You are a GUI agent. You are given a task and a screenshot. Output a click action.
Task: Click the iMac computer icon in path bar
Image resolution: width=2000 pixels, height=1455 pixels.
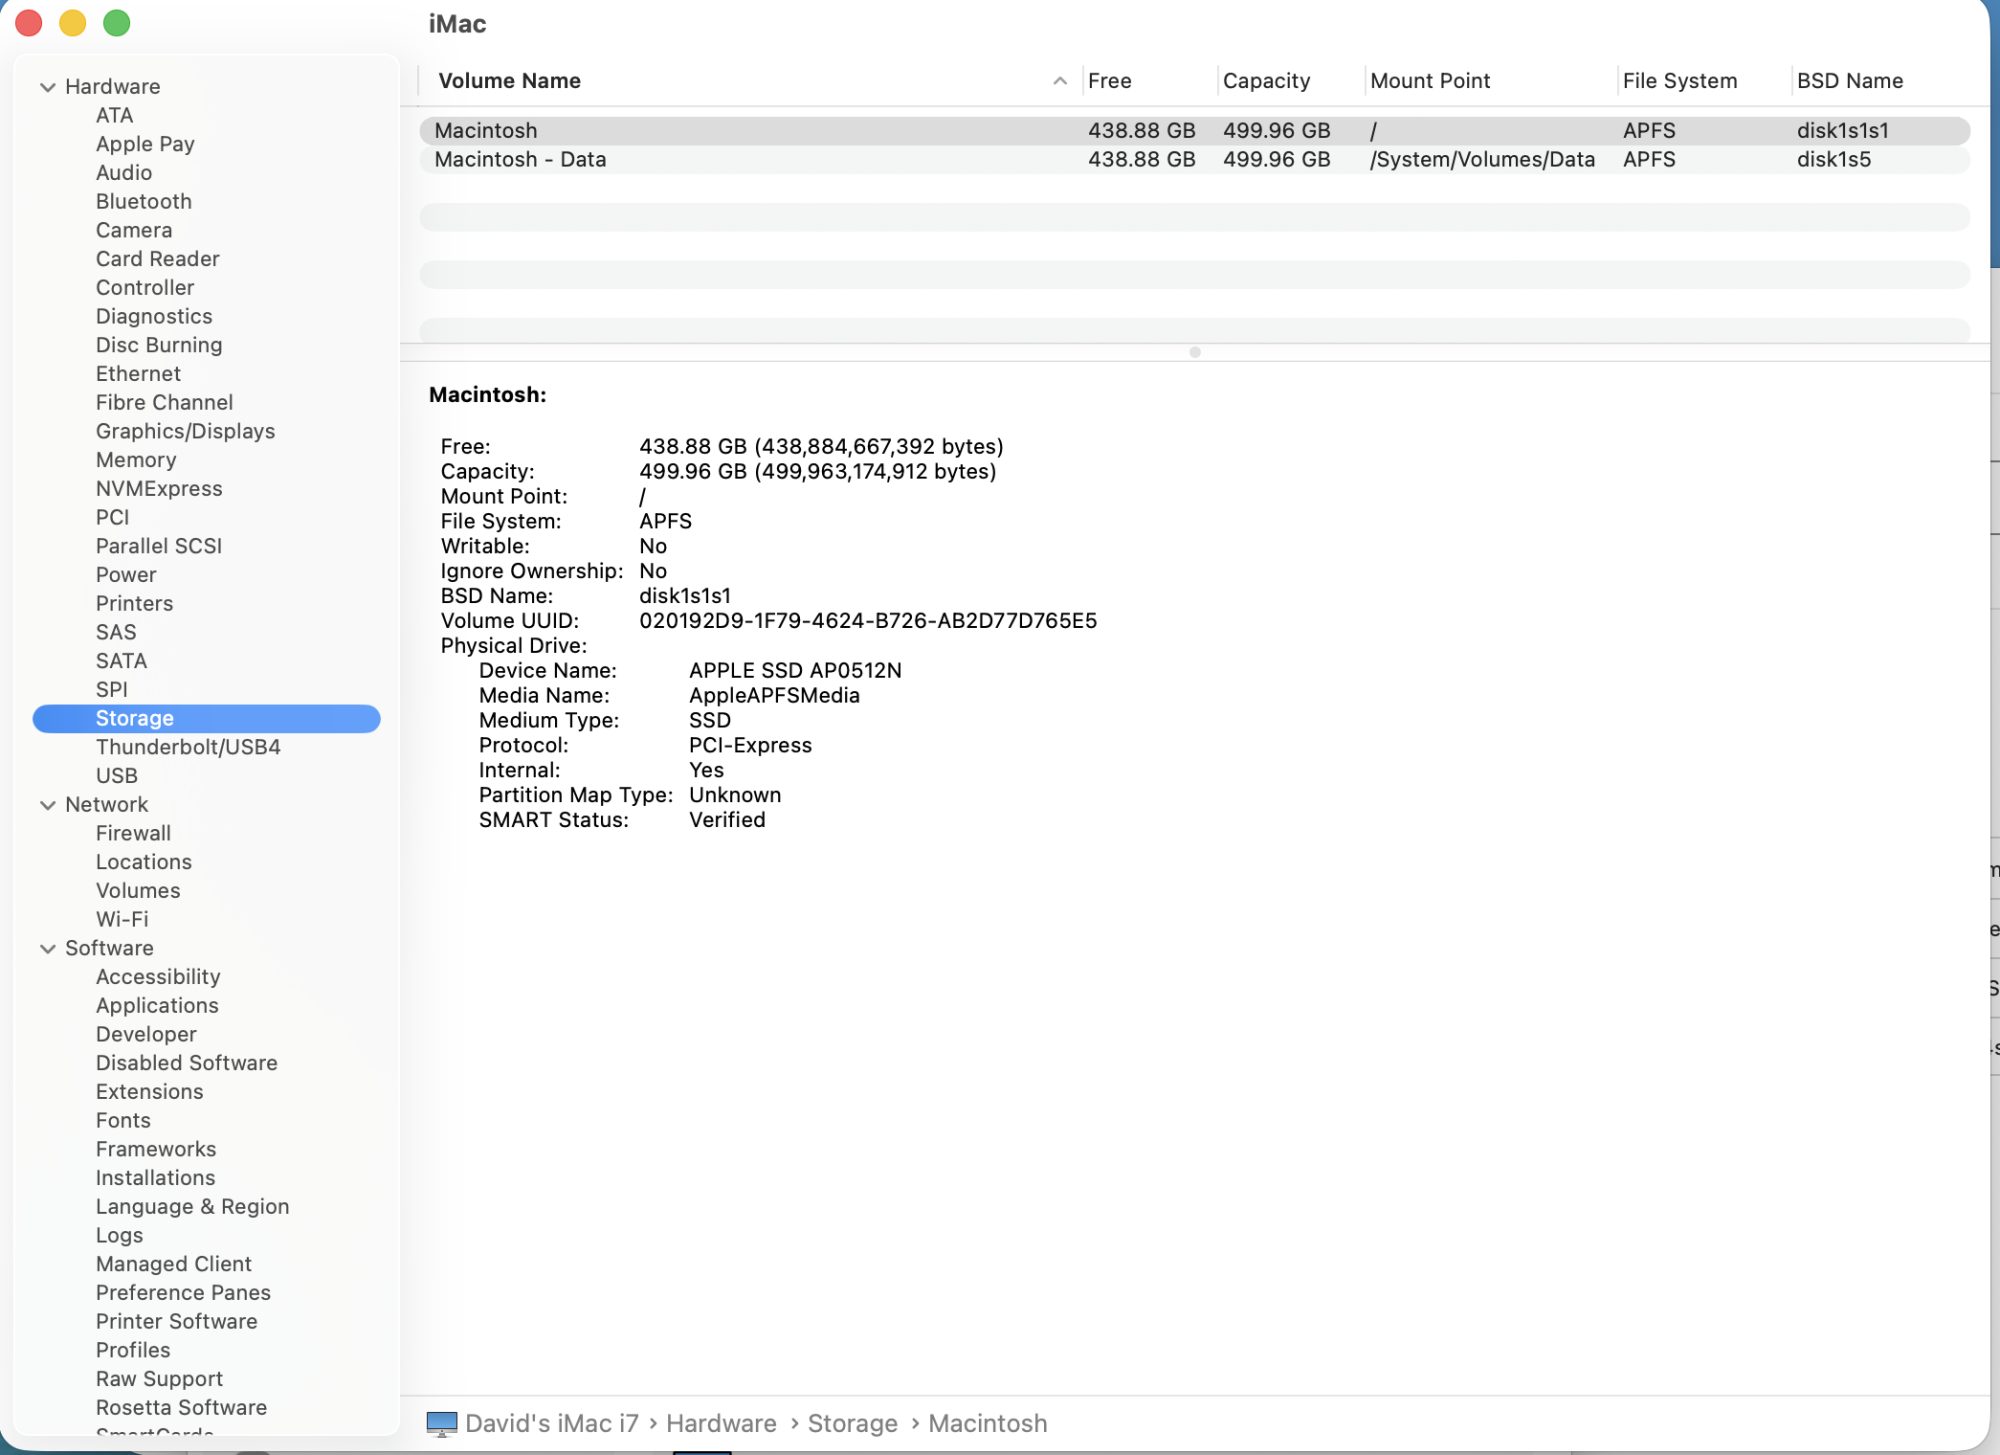[441, 1423]
